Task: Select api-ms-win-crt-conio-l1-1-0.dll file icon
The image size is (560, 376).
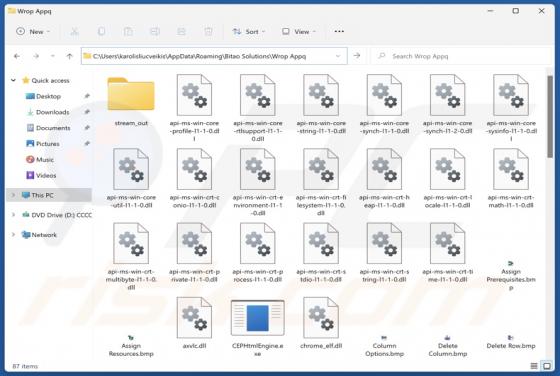Action: pos(194,169)
